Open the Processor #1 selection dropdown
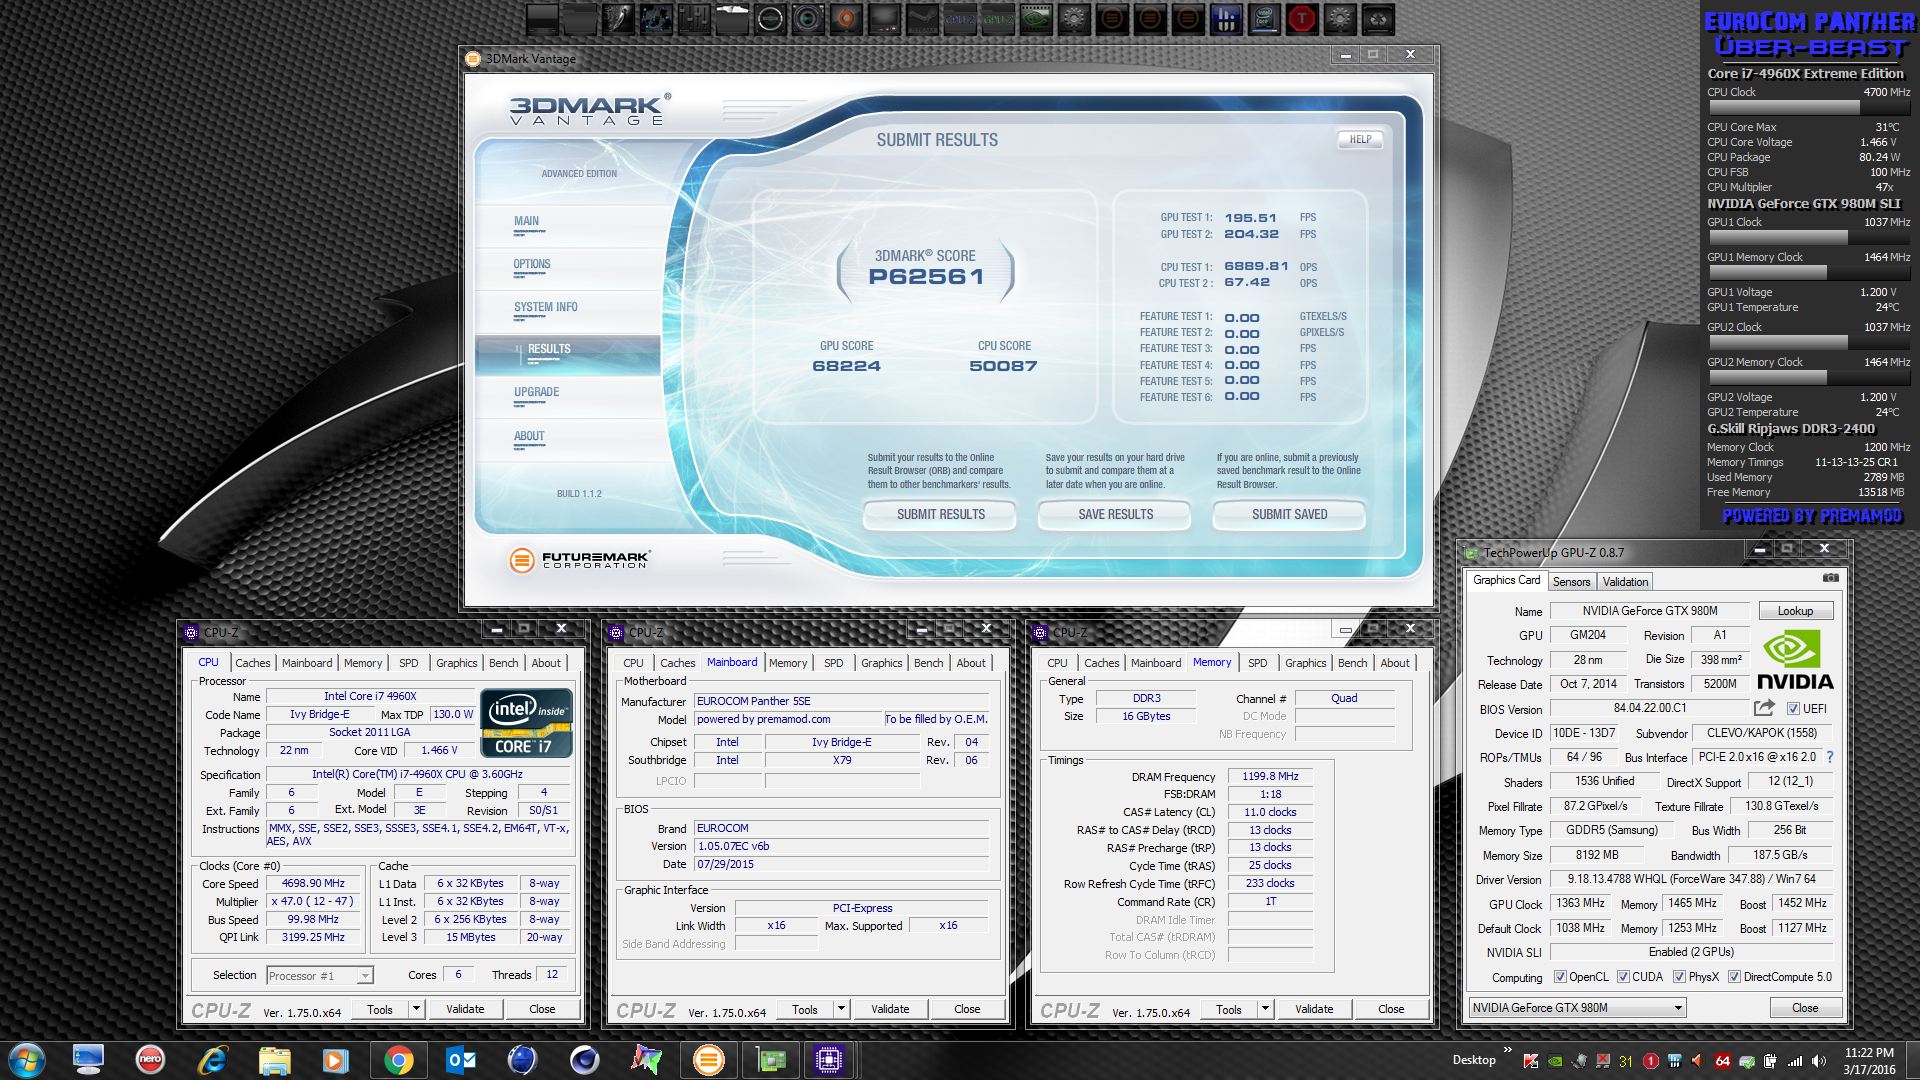The height and width of the screenshot is (1080, 1920). click(x=320, y=975)
